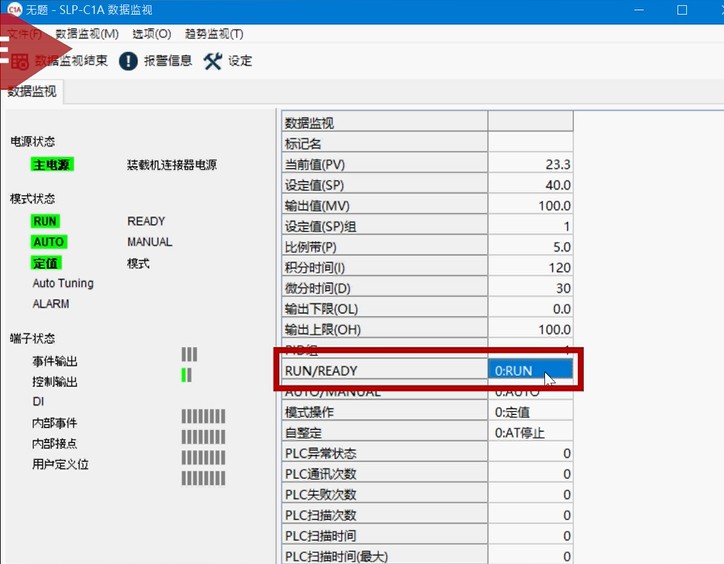724x564 pixels.
Task: Click the 设定 wrench settings icon
Action: (212, 61)
